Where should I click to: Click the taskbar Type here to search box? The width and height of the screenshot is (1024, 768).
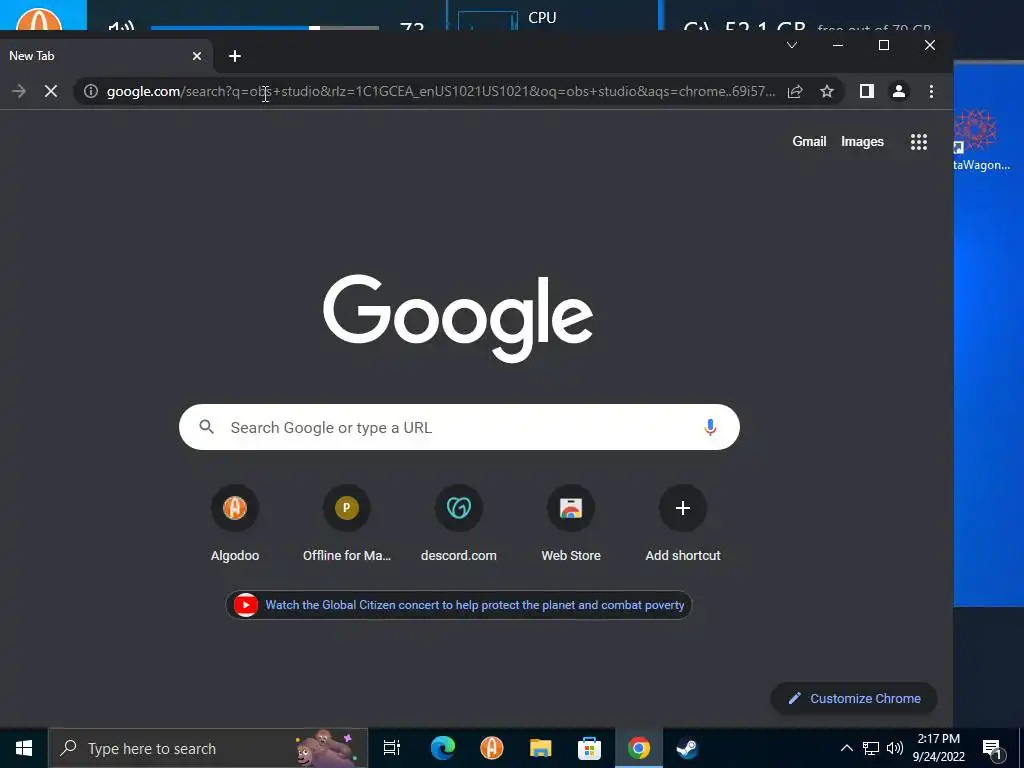pos(208,748)
